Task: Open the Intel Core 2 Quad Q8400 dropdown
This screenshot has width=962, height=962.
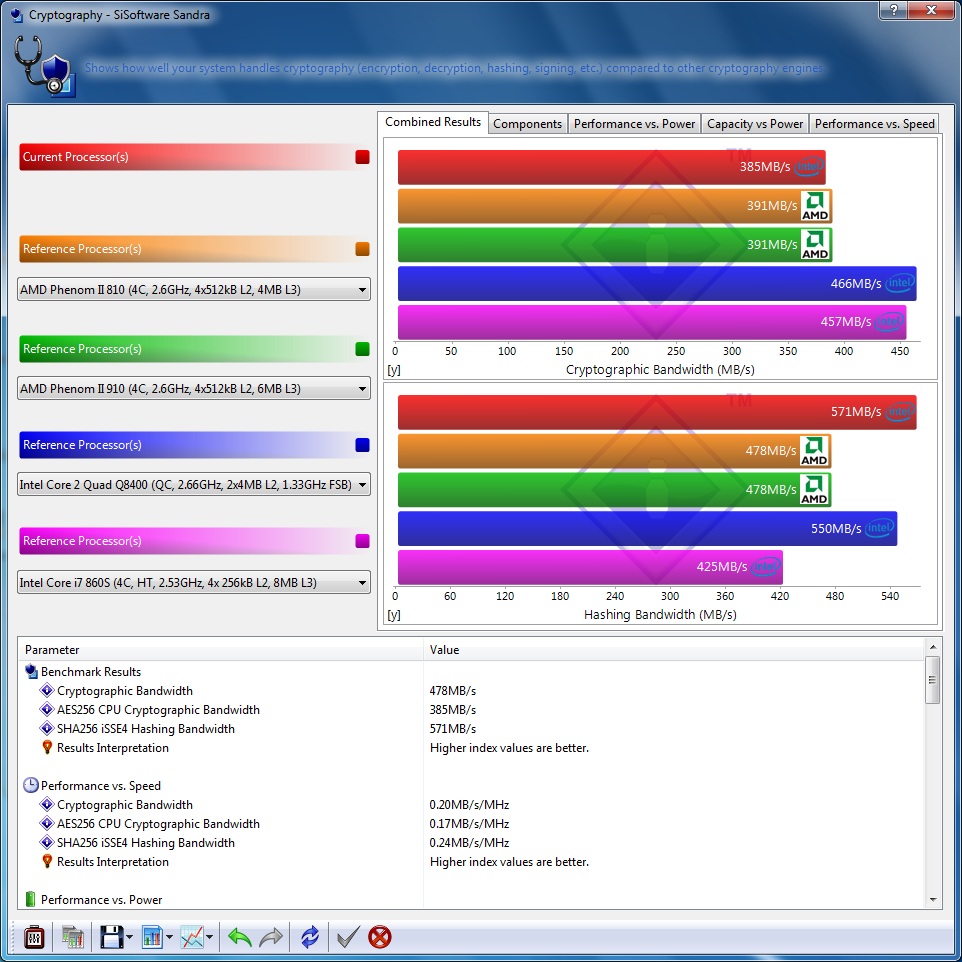Action: tap(194, 484)
